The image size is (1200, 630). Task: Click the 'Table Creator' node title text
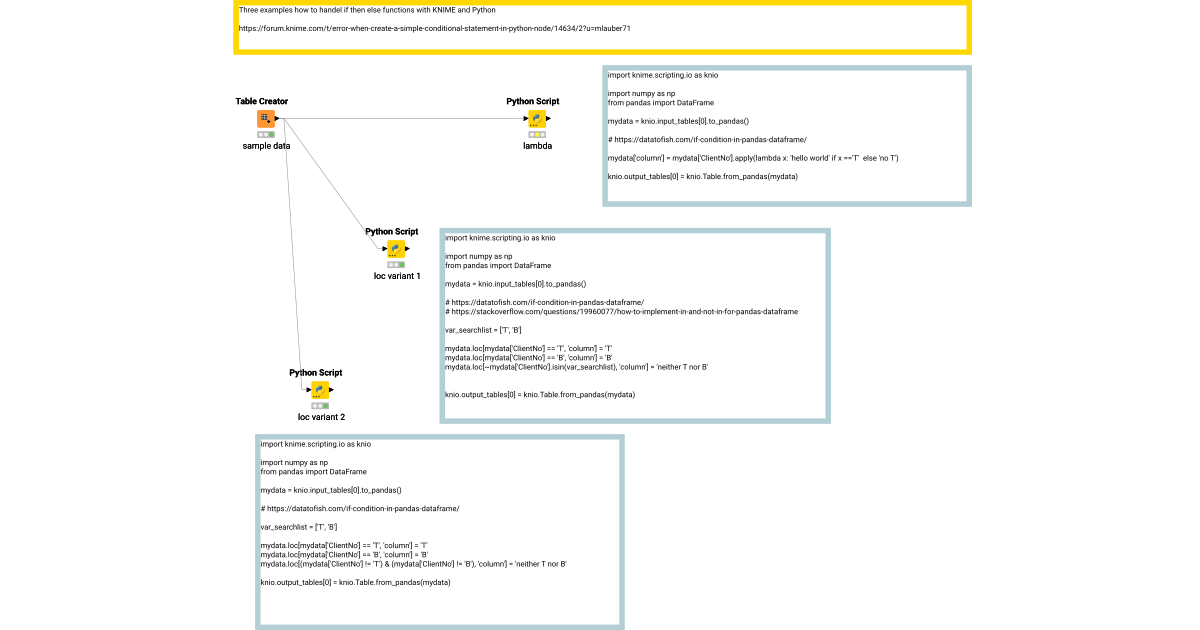262,101
